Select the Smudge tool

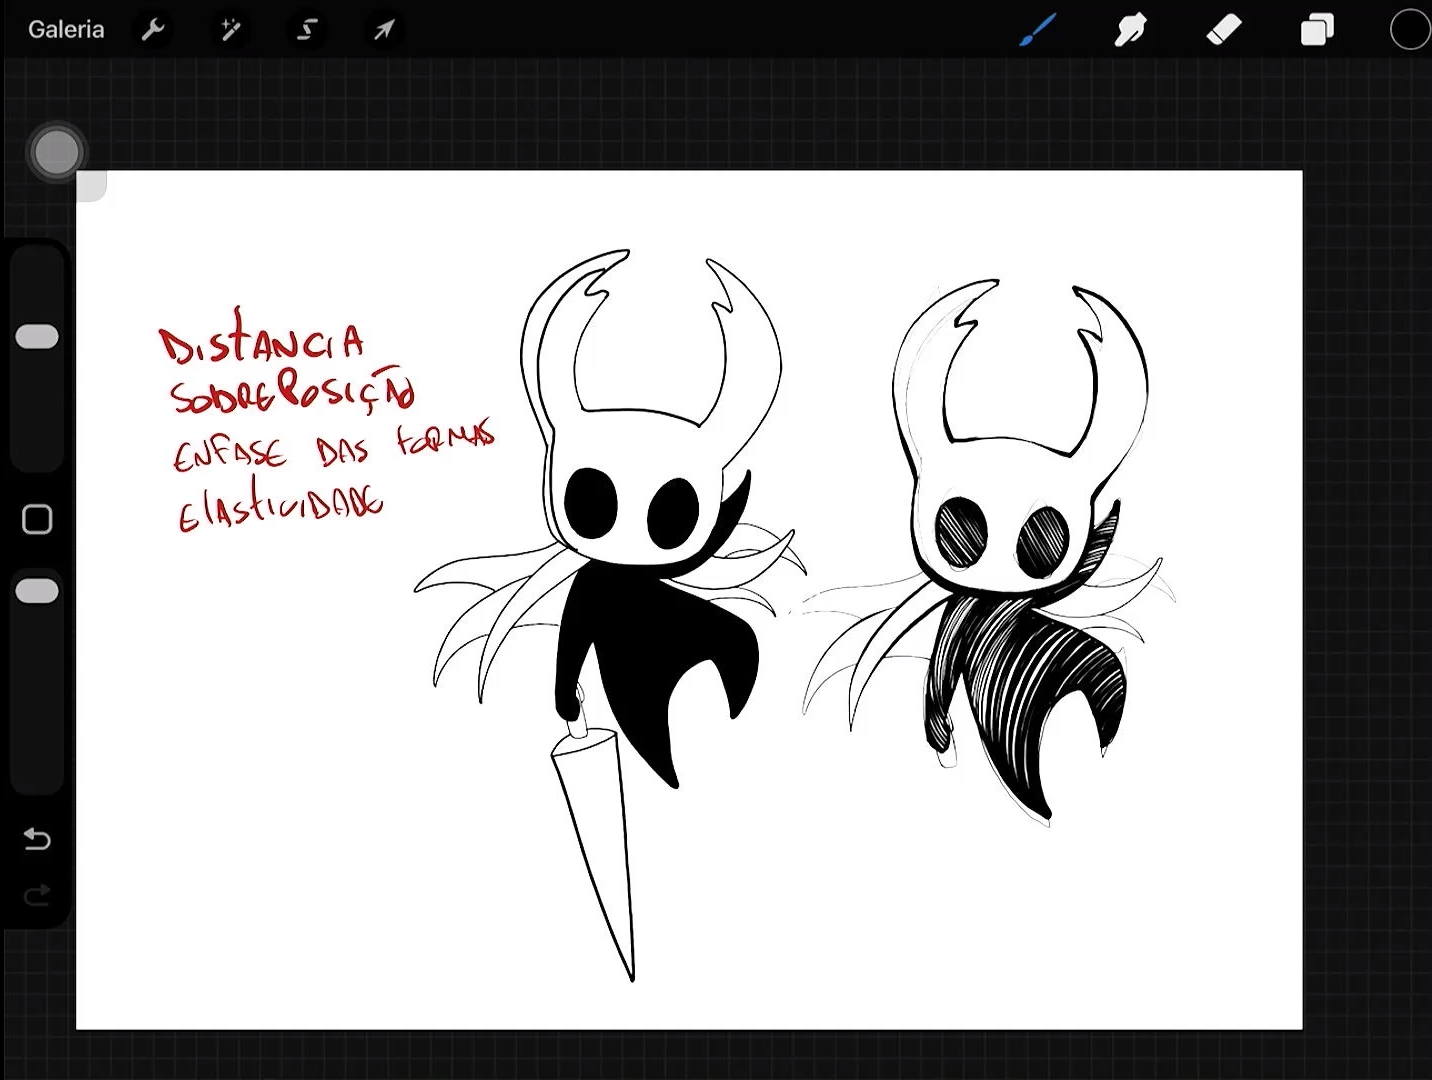tap(1130, 30)
